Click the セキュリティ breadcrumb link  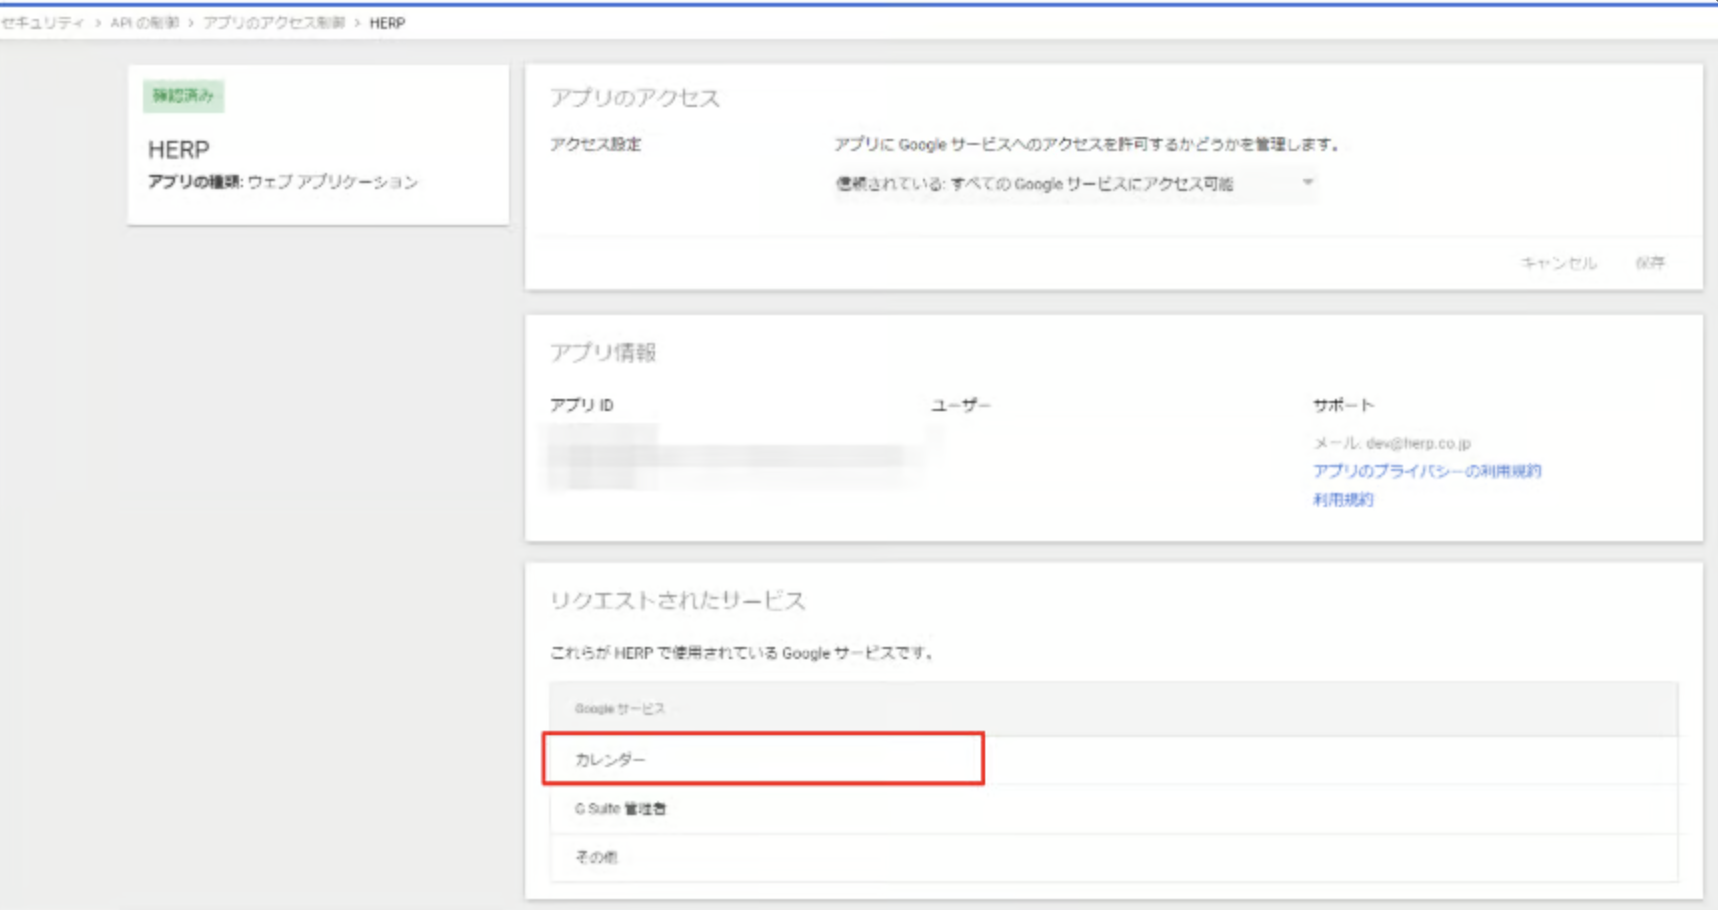pyautogui.click(x=43, y=23)
